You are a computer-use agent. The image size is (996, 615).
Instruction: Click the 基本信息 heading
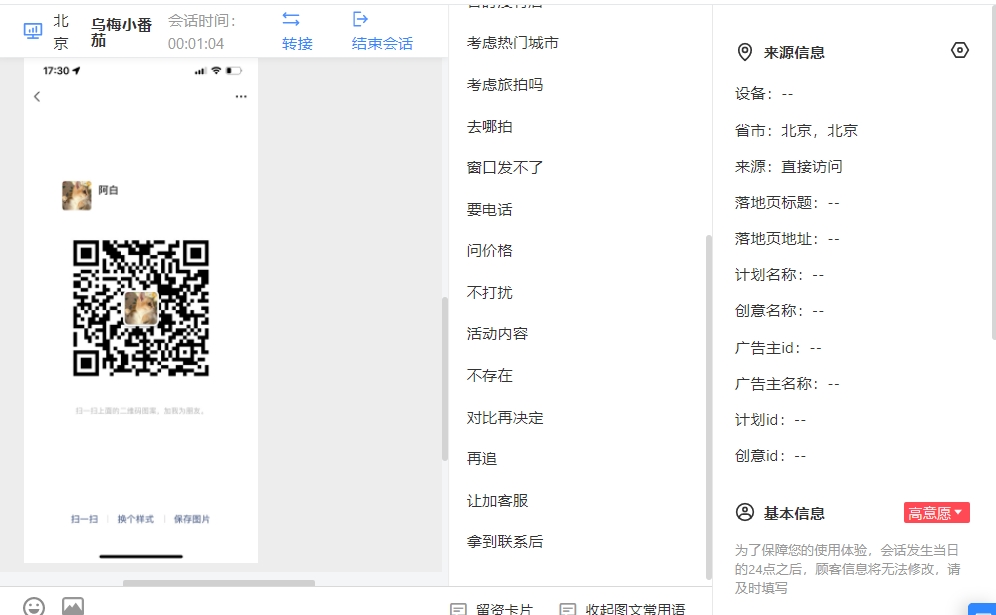click(794, 513)
